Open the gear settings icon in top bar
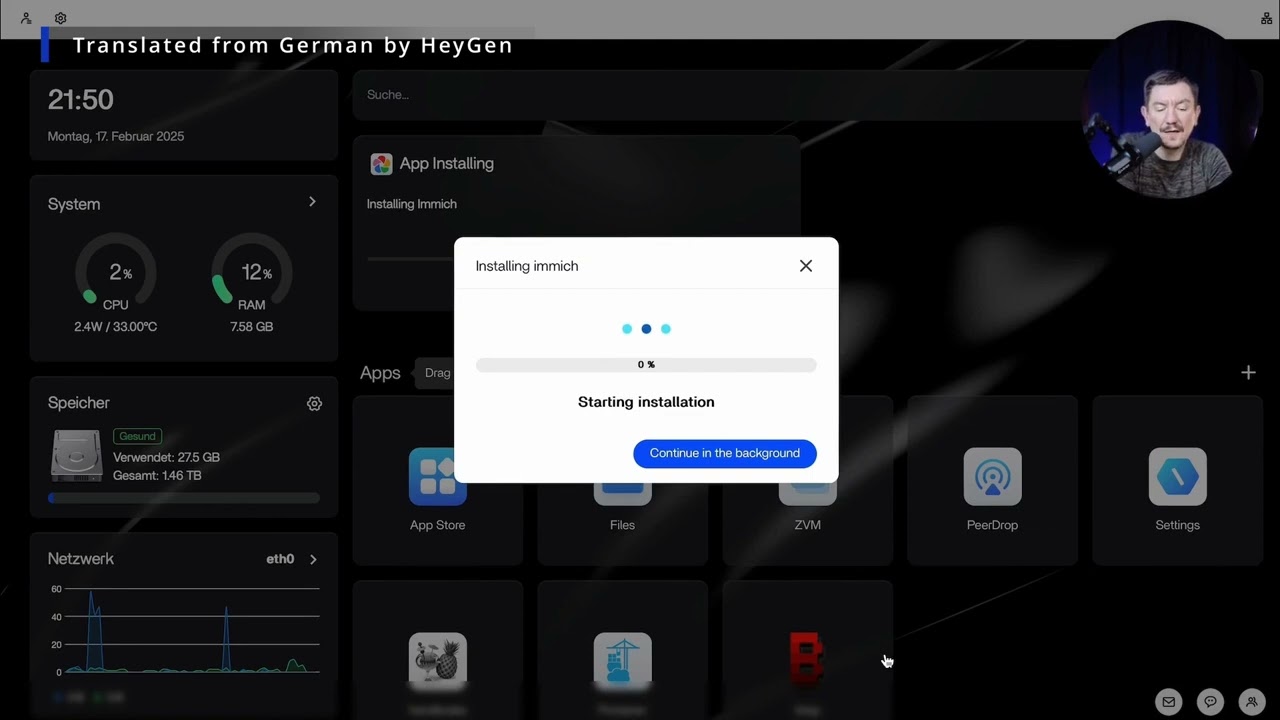The height and width of the screenshot is (720, 1280). coord(60,18)
